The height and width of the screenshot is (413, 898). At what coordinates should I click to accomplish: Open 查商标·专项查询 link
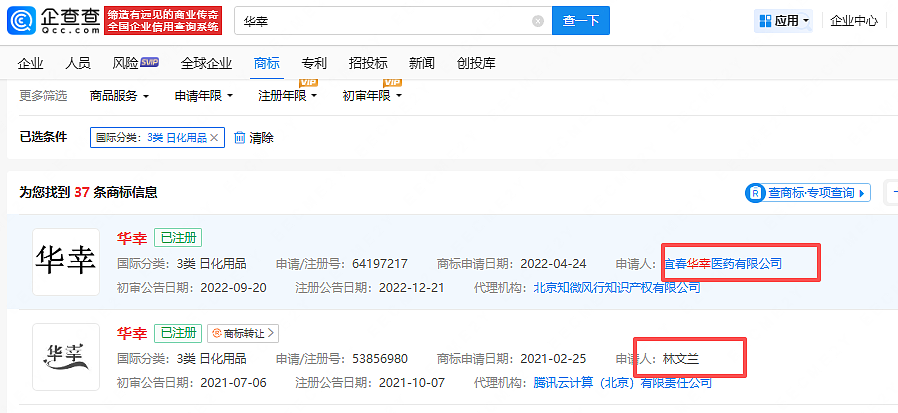[x=808, y=193]
